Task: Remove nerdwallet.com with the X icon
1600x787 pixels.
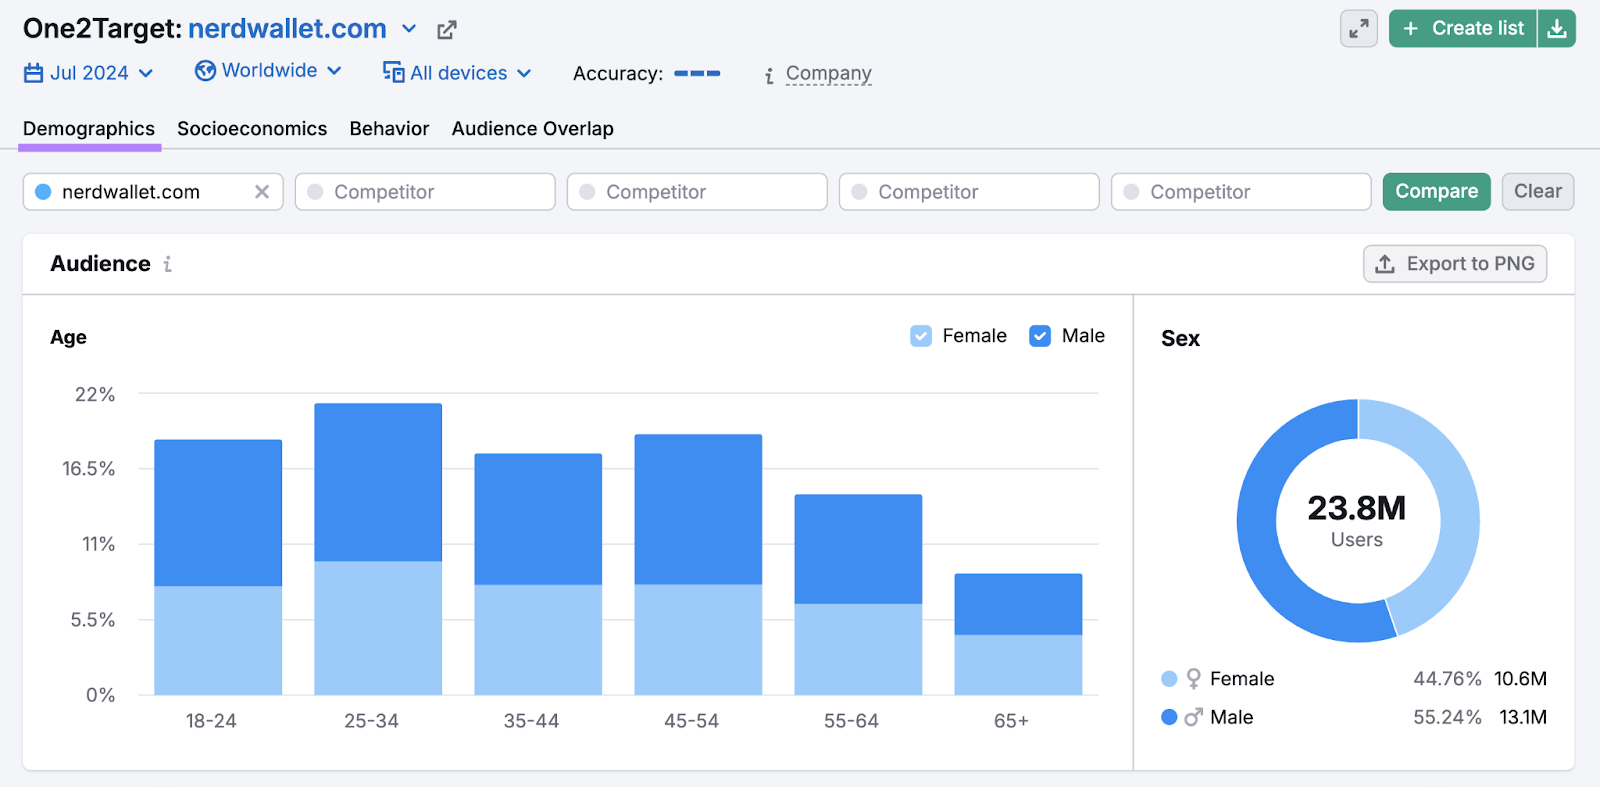Action: [262, 192]
